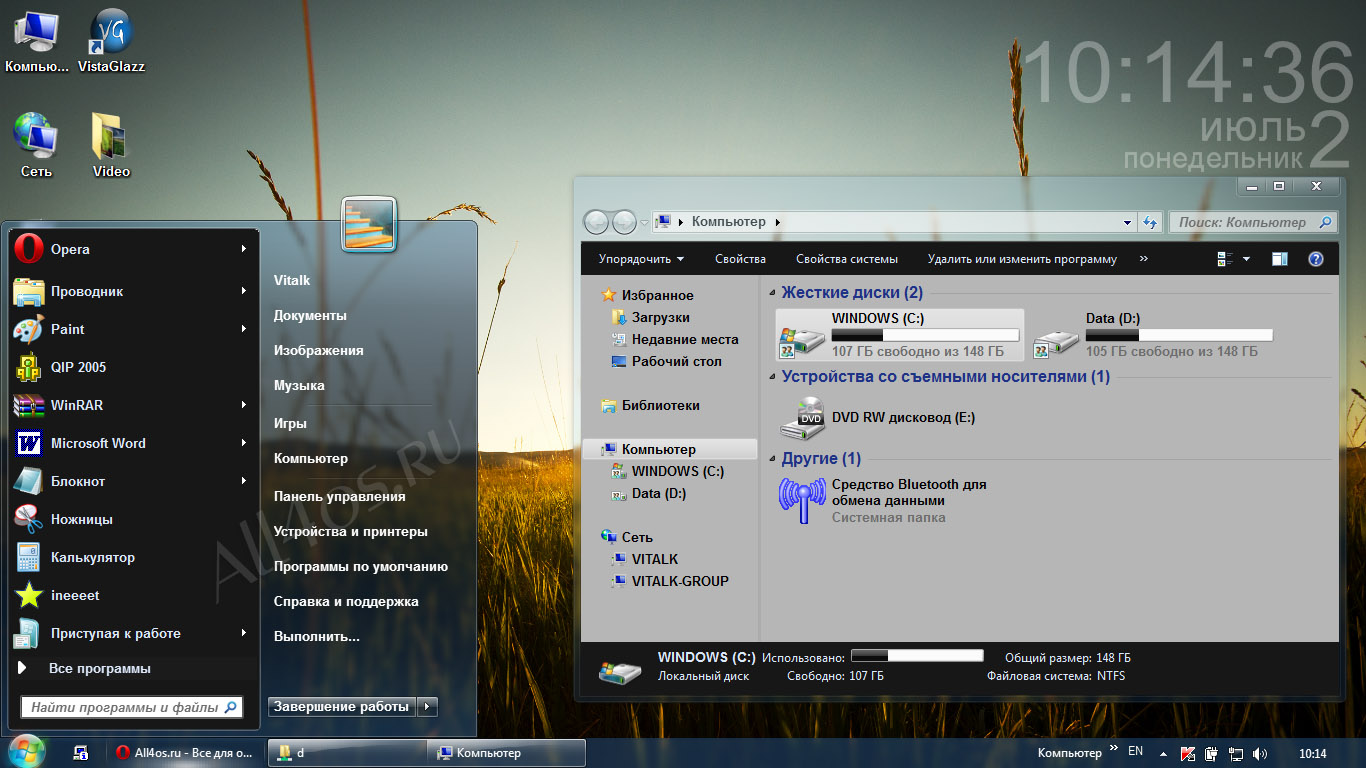Expand the WinRAR submenu arrow
1366x768 pixels.
244,405
